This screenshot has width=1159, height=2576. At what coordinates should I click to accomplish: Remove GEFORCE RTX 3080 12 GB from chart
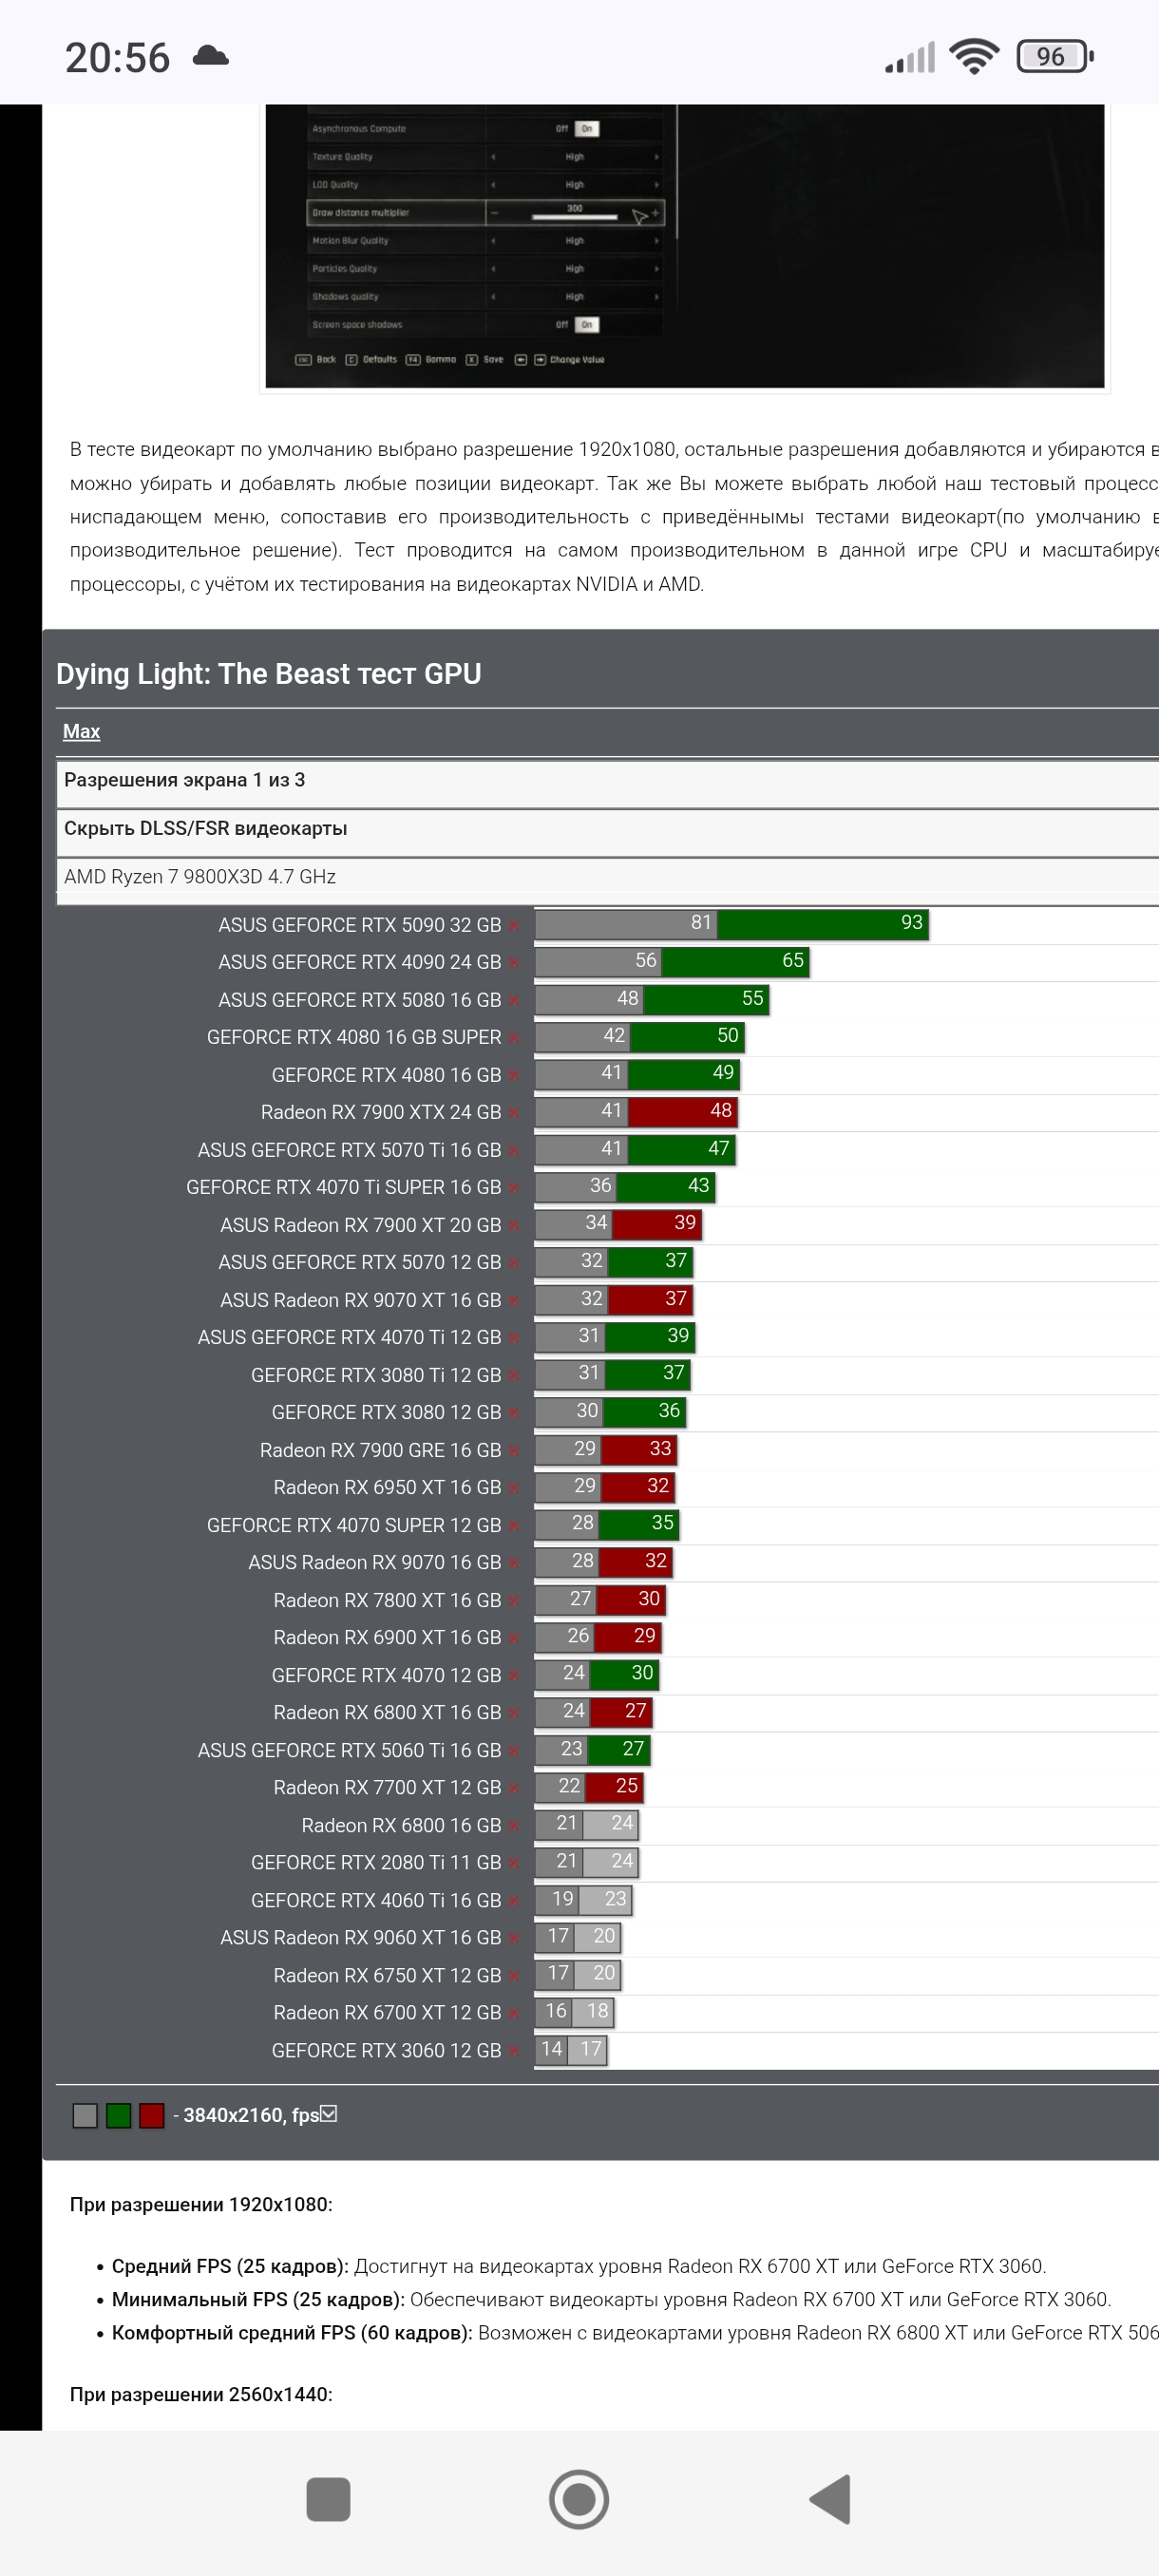click(x=514, y=1413)
